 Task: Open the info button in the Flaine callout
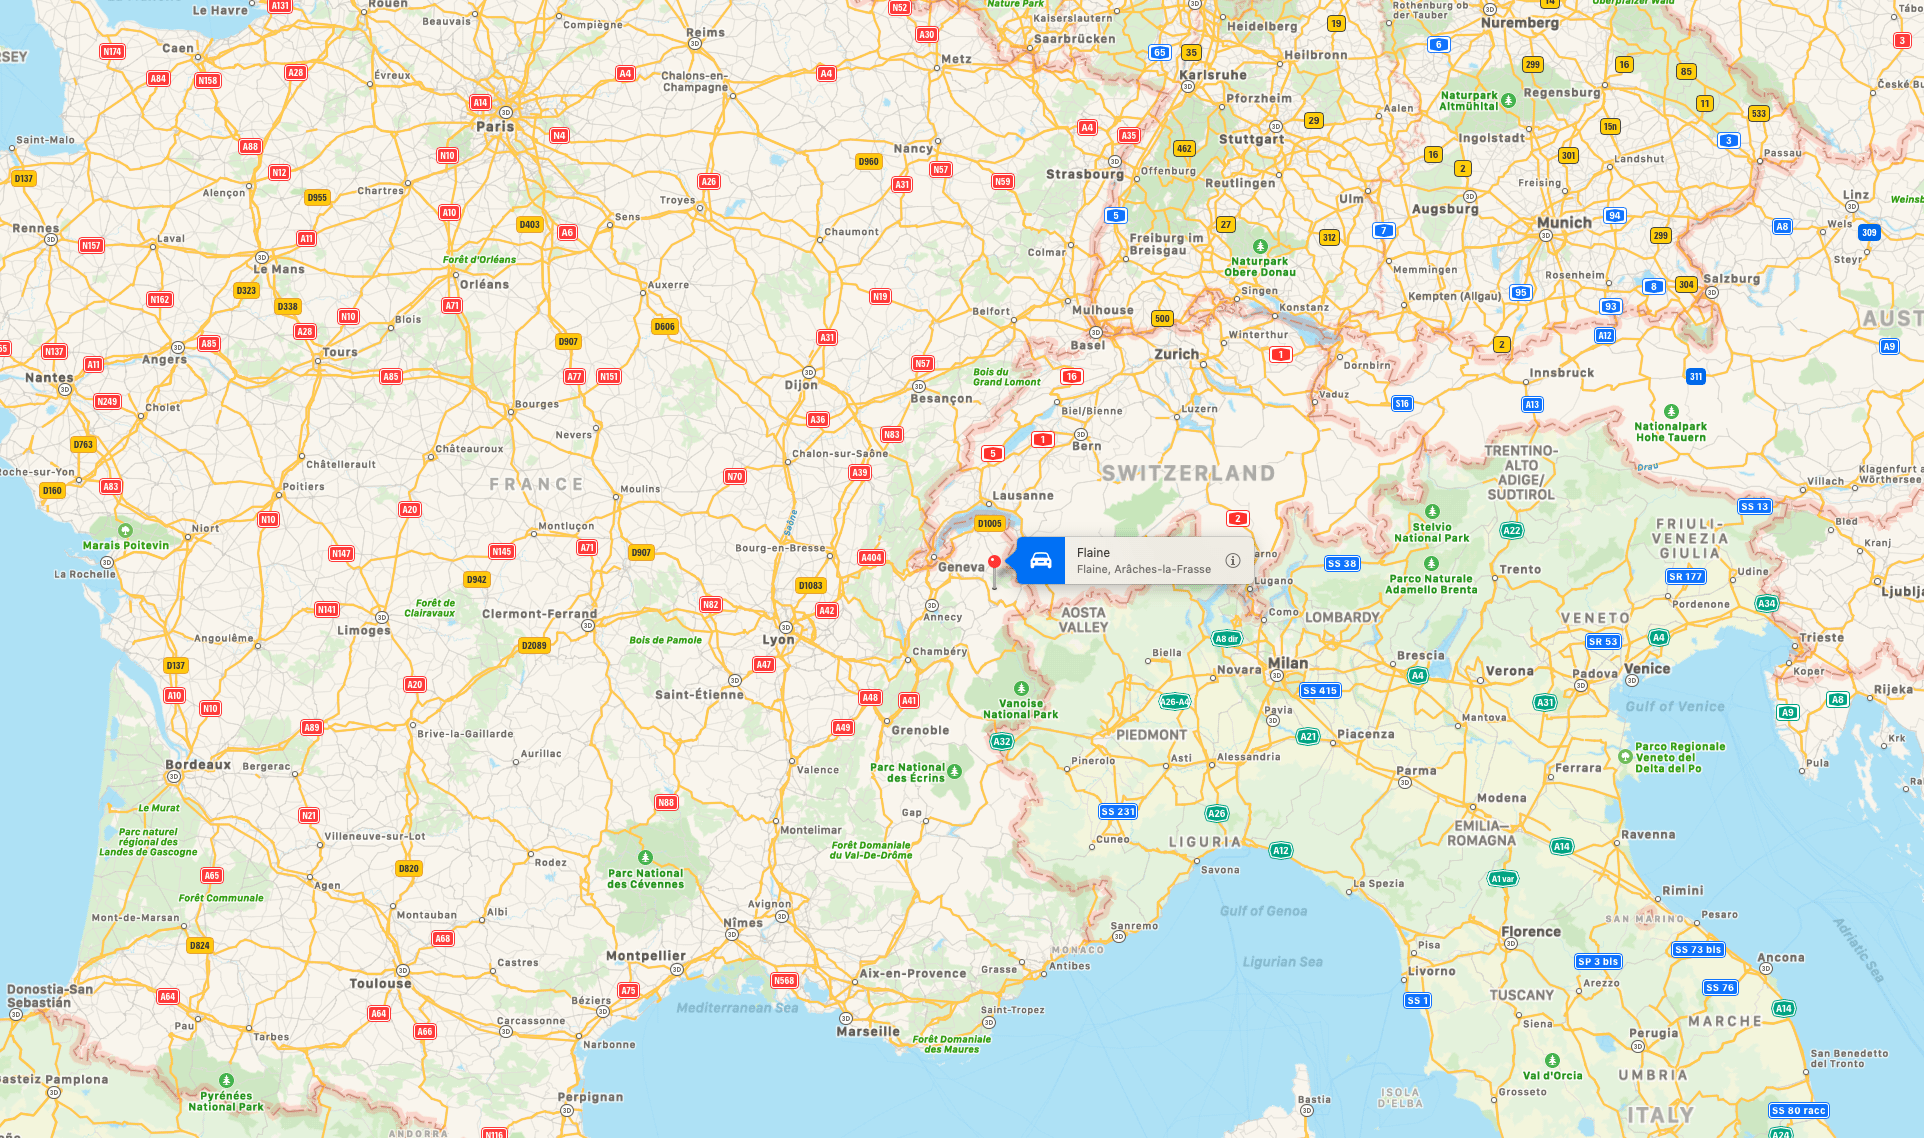click(x=1233, y=560)
